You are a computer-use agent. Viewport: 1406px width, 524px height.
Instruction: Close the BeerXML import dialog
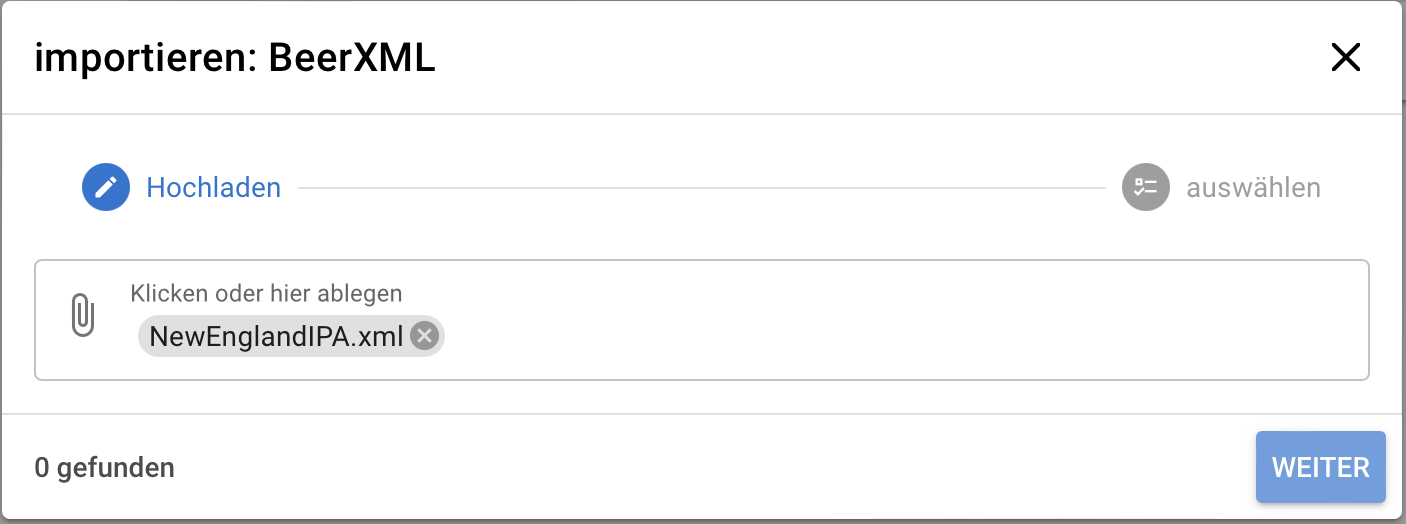tap(1346, 58)
